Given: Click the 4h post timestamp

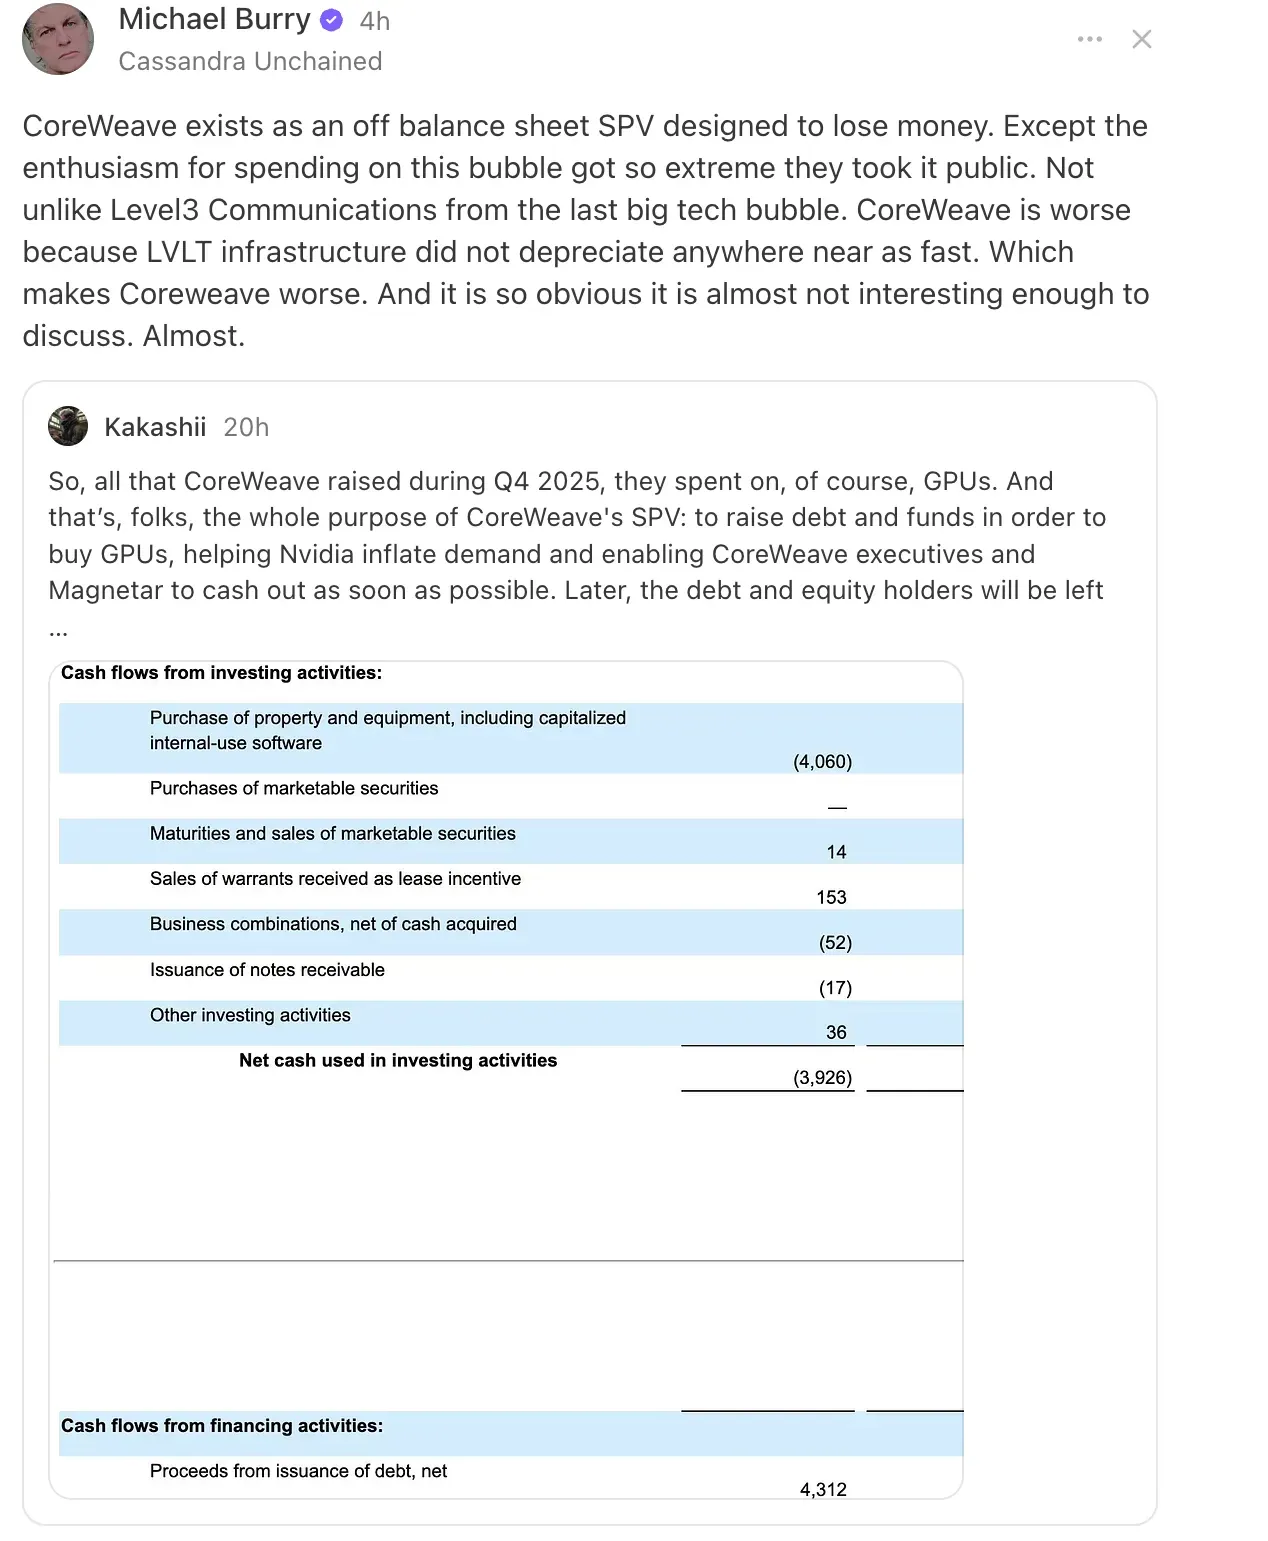Looking at the screenshot, I should pyautogui.click(x=375, y=21).
